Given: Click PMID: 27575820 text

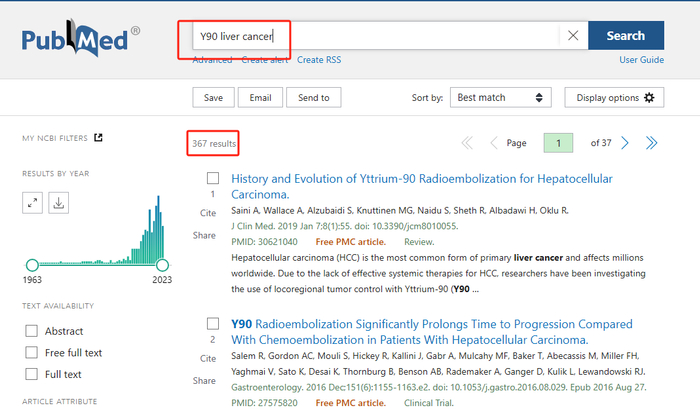Looking at the screenshot, I should coord(264,403).
